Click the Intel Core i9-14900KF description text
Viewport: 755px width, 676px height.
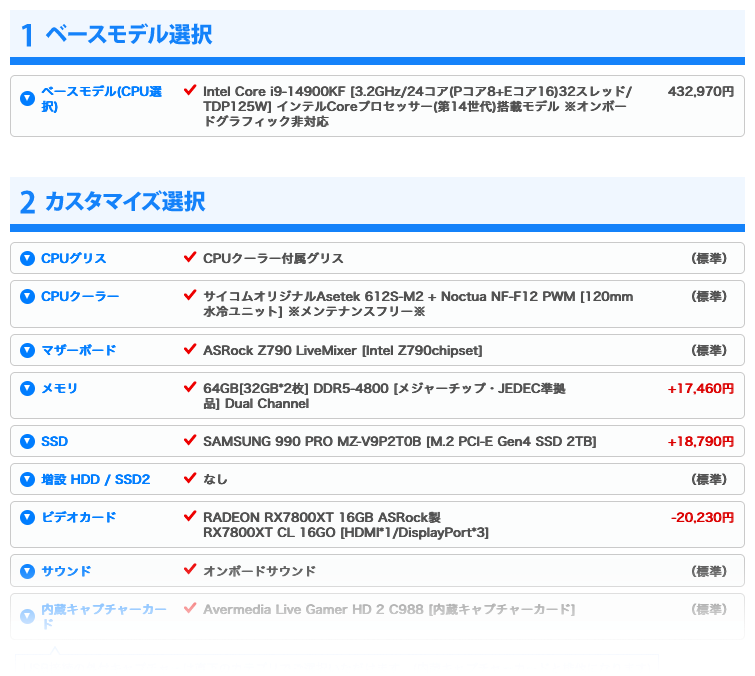417,106
